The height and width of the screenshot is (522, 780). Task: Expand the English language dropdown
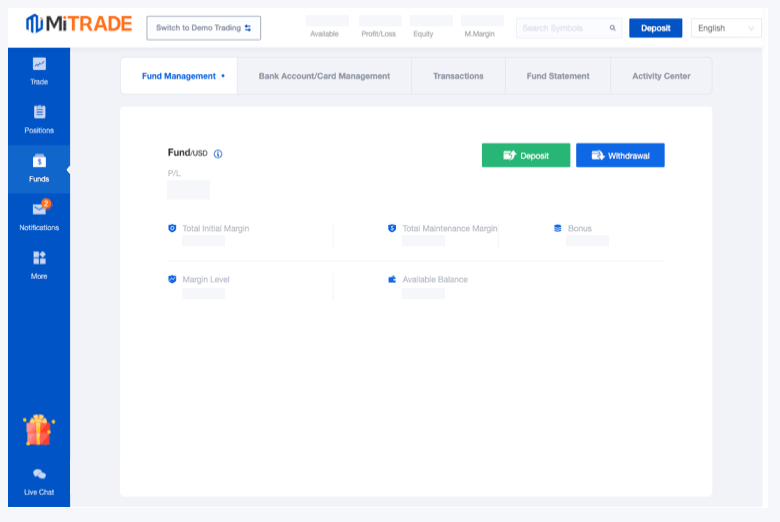(726, 28)
